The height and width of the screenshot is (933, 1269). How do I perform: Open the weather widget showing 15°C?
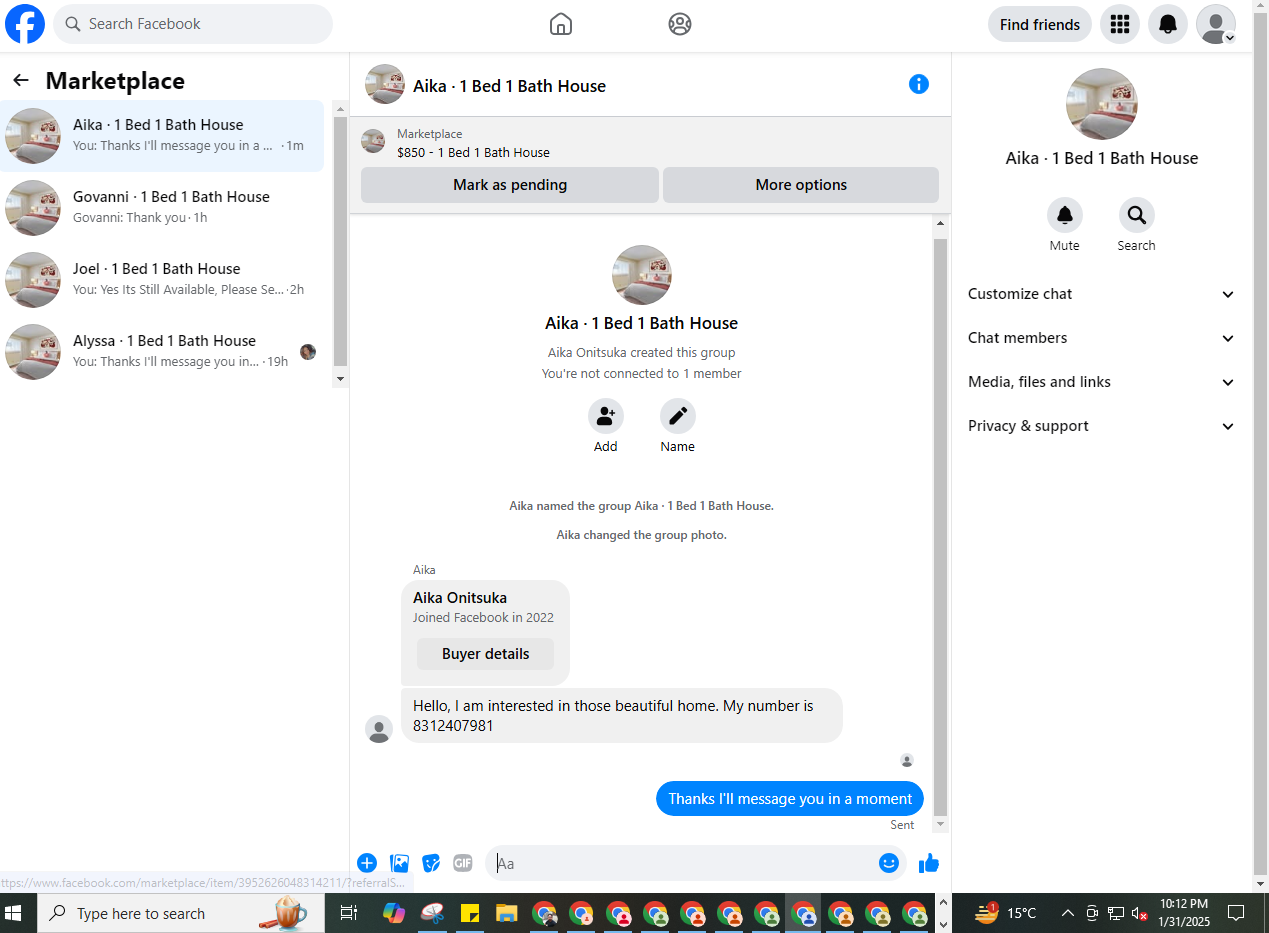pyautogui.click(x=1007, y=913)
